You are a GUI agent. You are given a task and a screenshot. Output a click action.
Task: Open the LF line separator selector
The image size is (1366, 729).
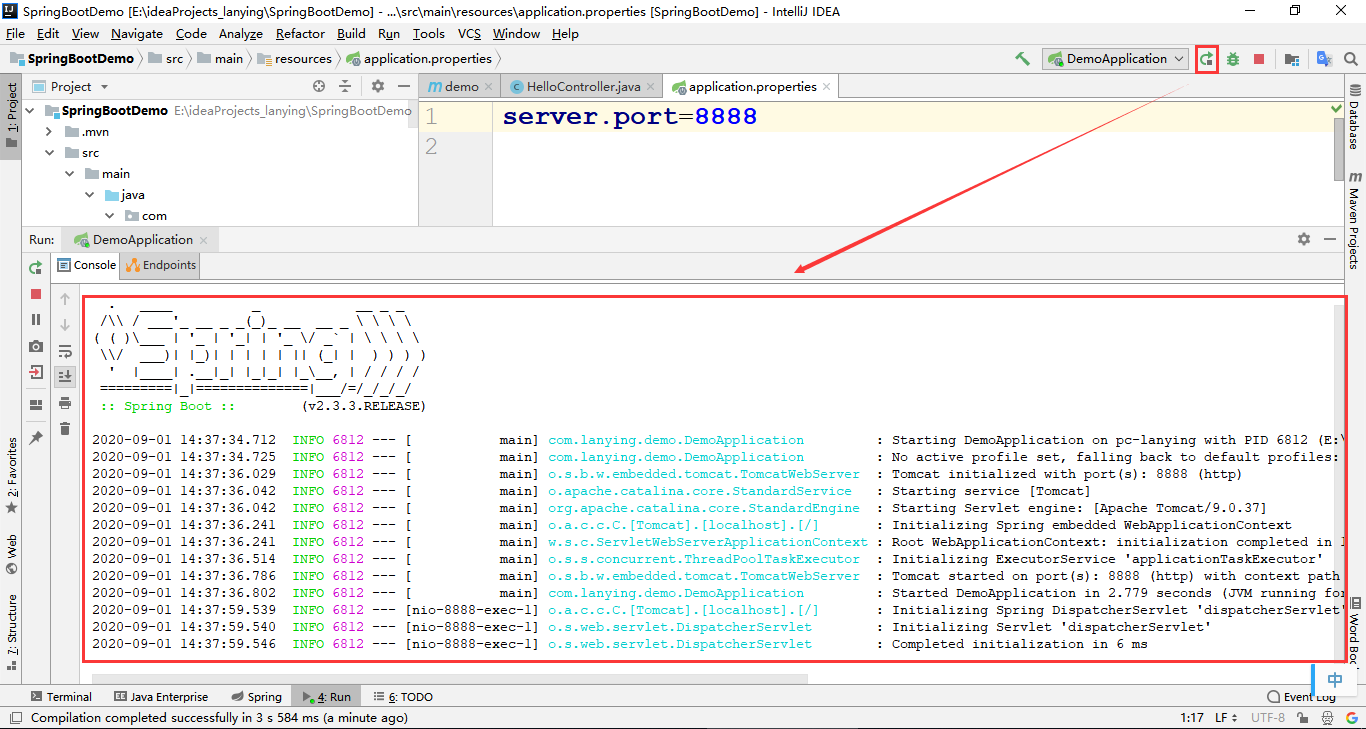point(1227,718)
